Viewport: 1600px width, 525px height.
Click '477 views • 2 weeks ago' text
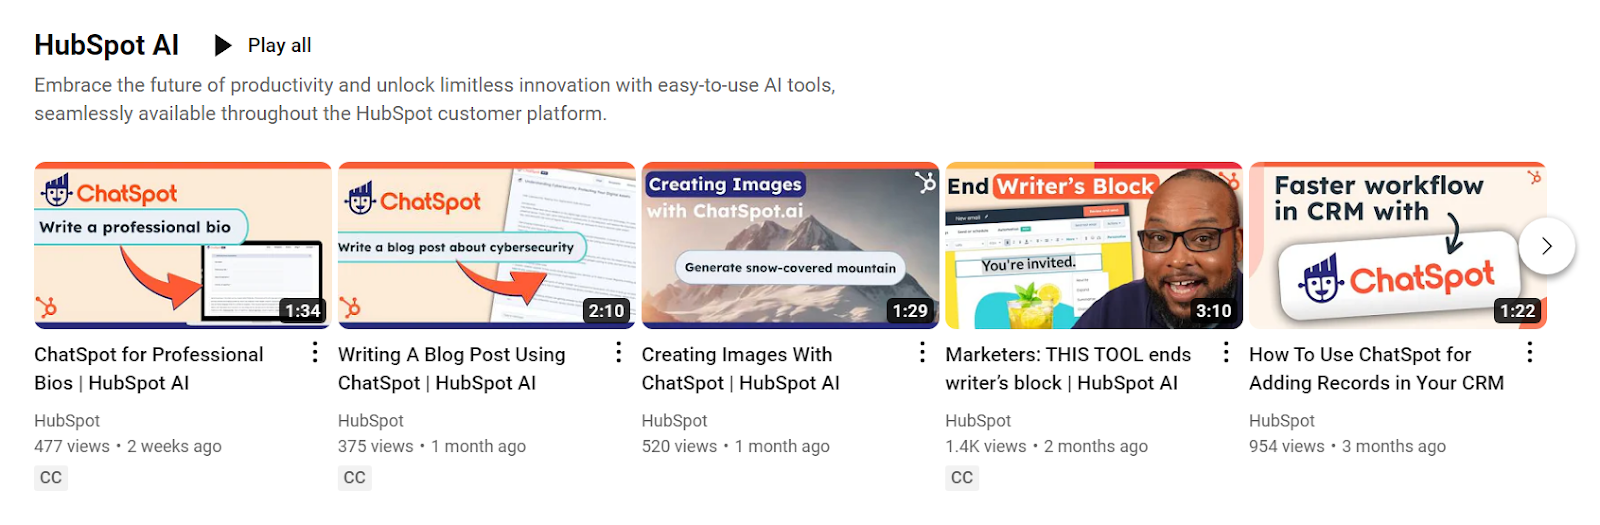128,446
